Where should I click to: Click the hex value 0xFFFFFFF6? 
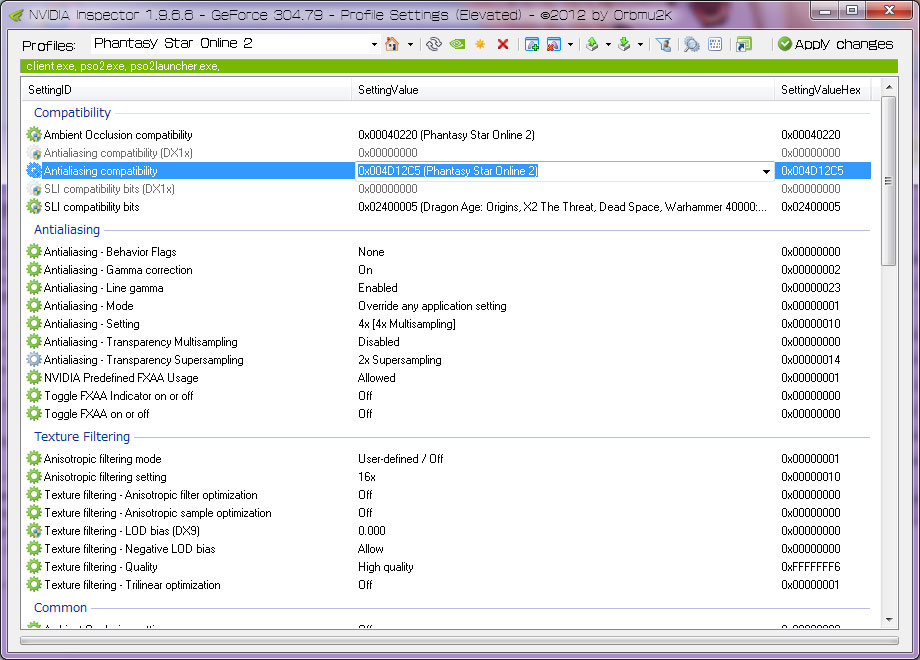811,567
